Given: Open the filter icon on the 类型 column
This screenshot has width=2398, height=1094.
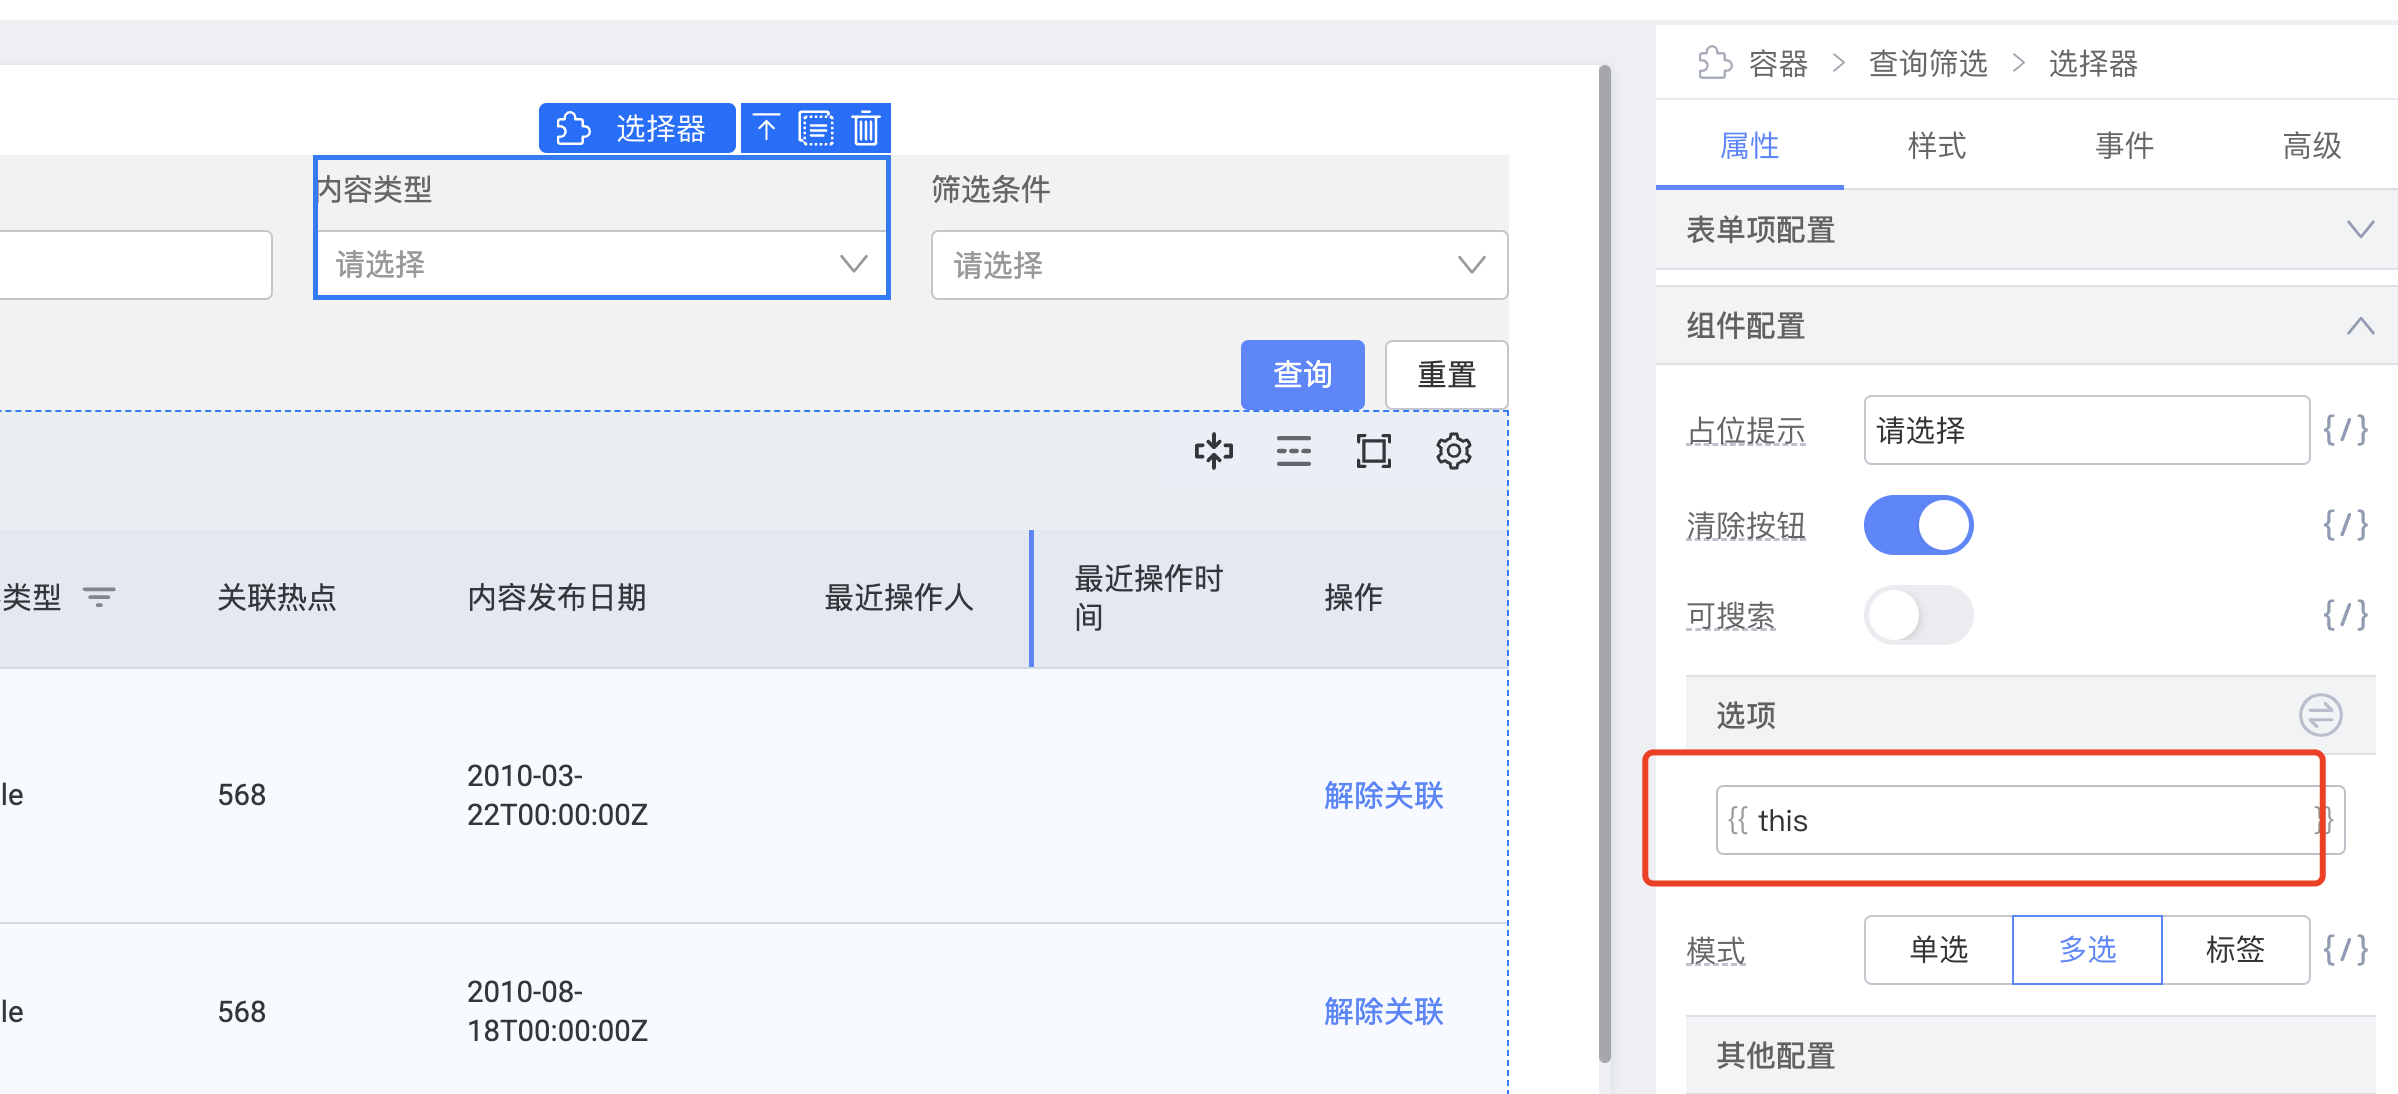Looking at the screenshot, I should tap(99, 597).
